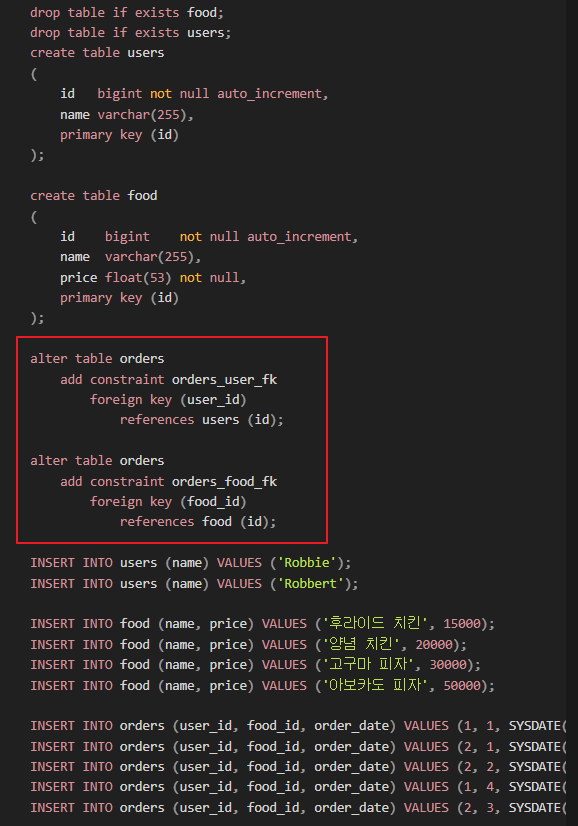
Task: Select the 'create table users' statement line
Action: tap(97, 53)
